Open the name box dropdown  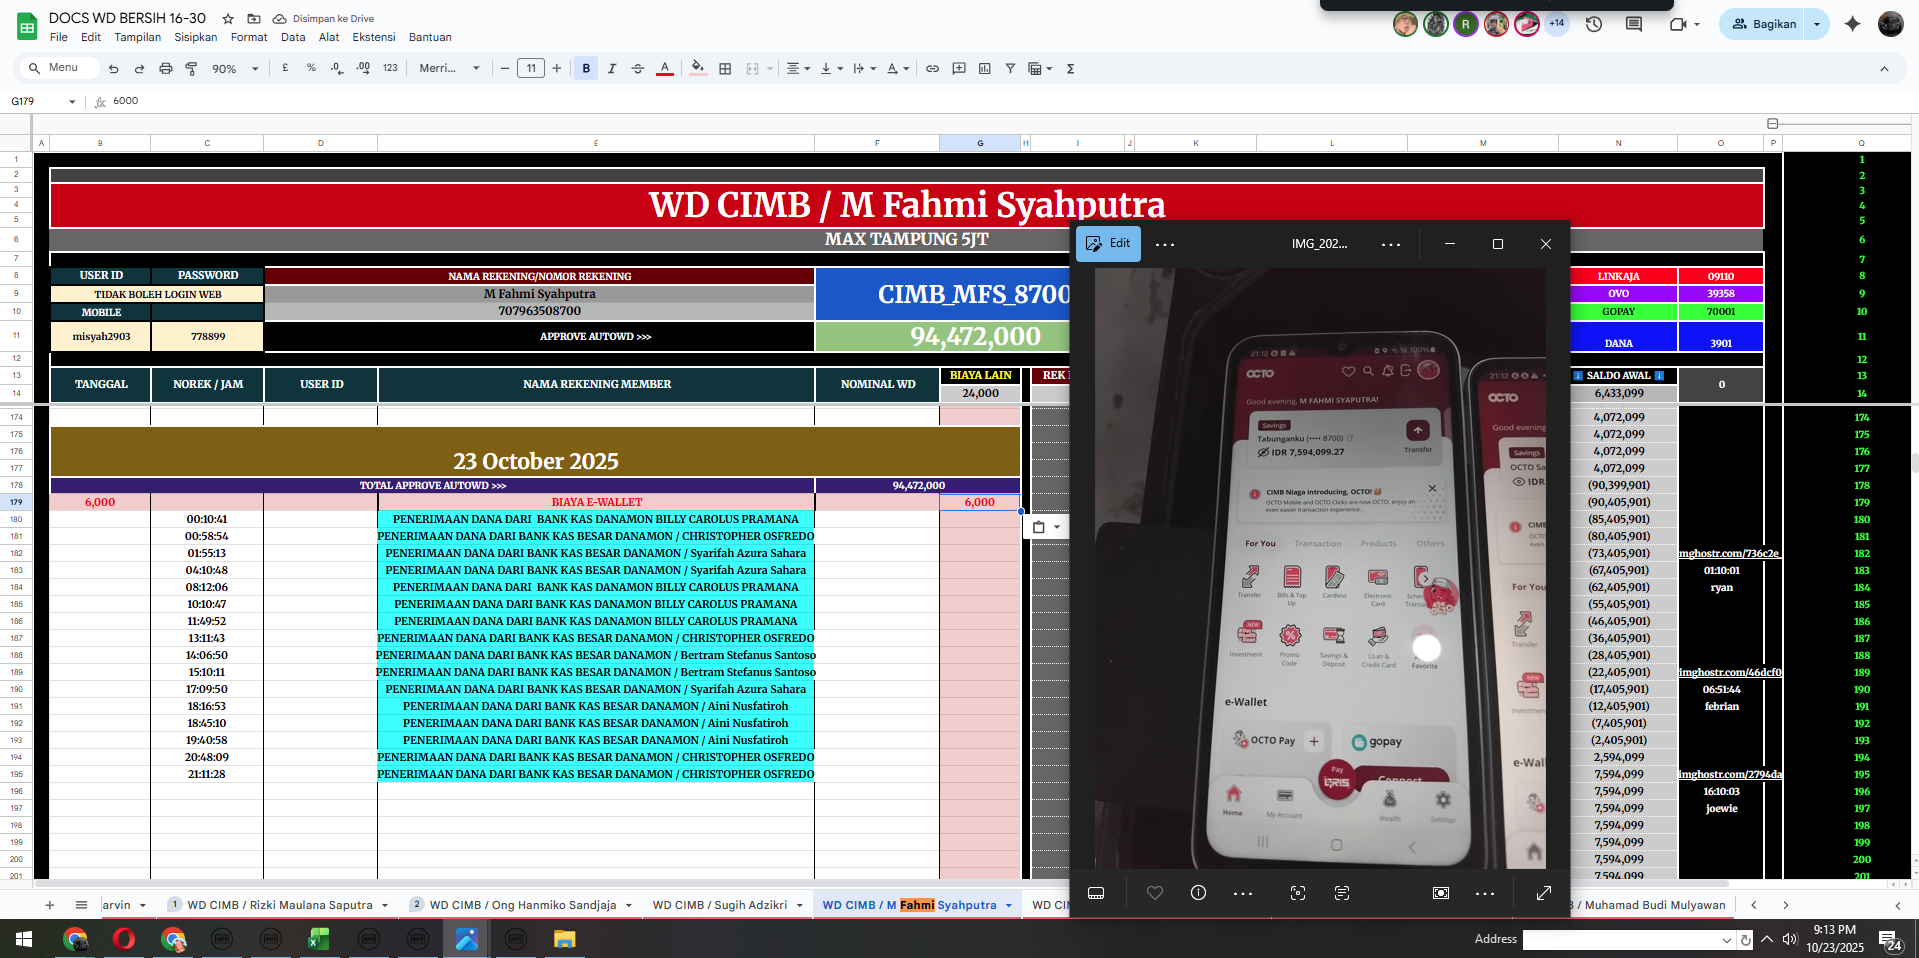tap(72, 101)
